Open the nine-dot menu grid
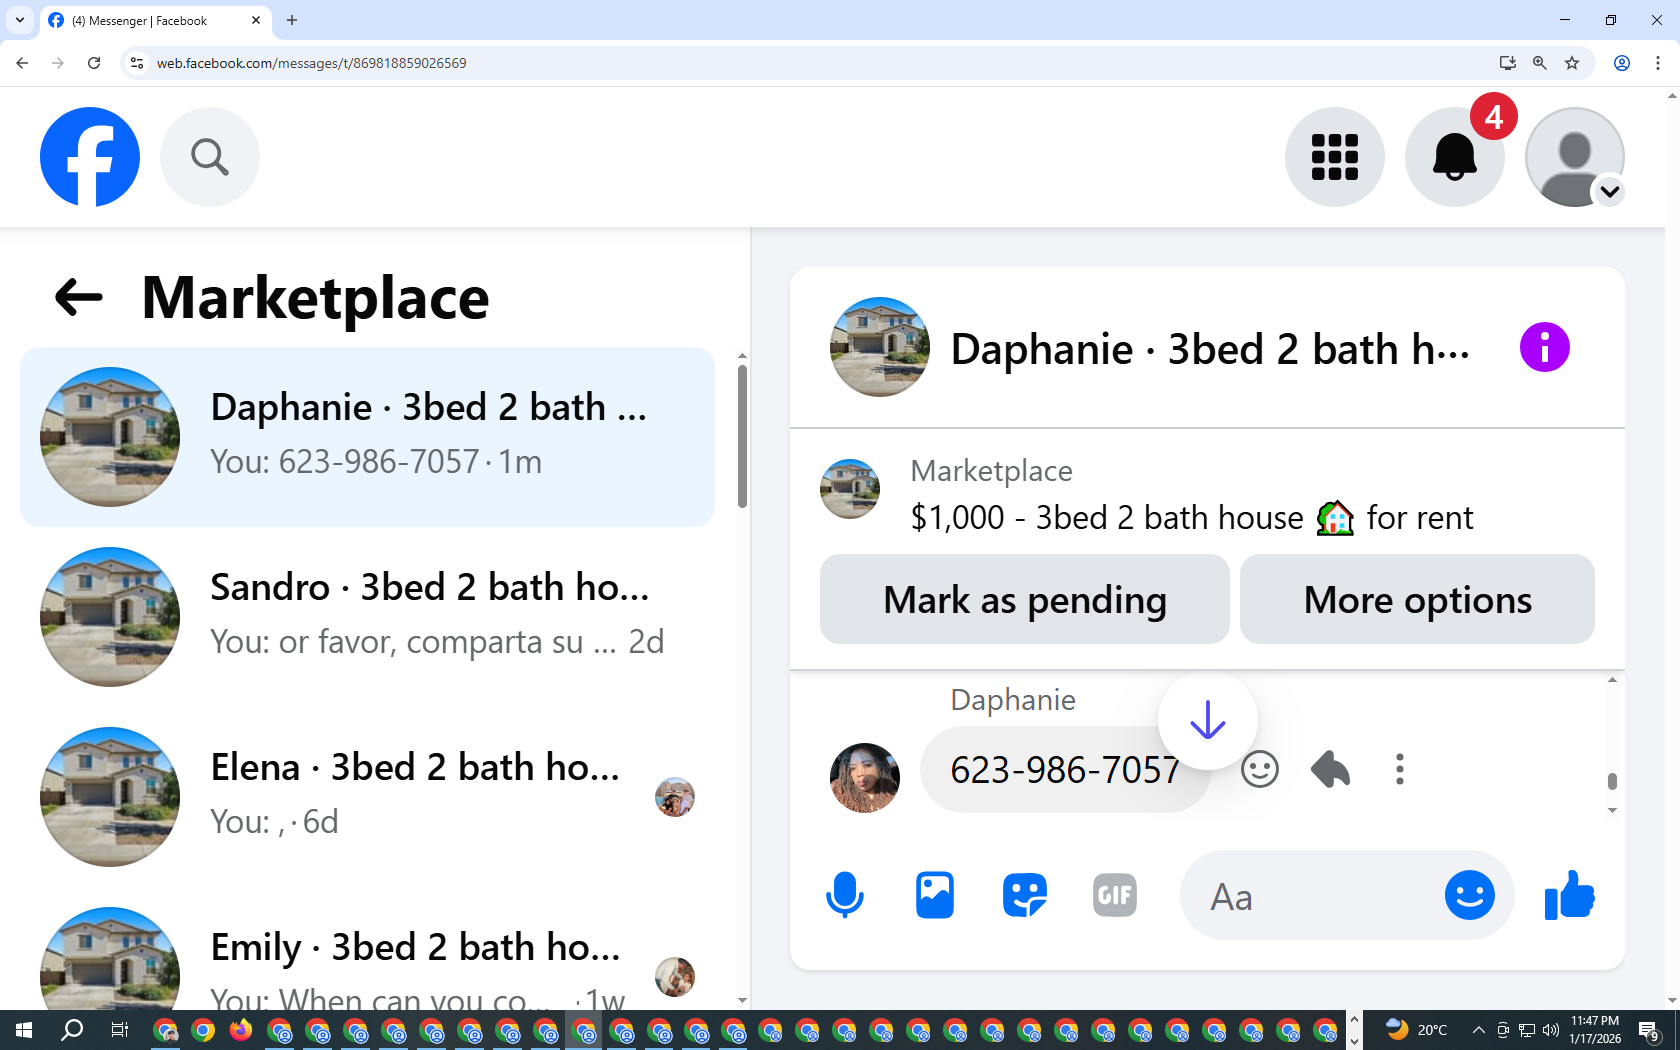Screen dimensions: 1680x1050 coord(1335,157)
